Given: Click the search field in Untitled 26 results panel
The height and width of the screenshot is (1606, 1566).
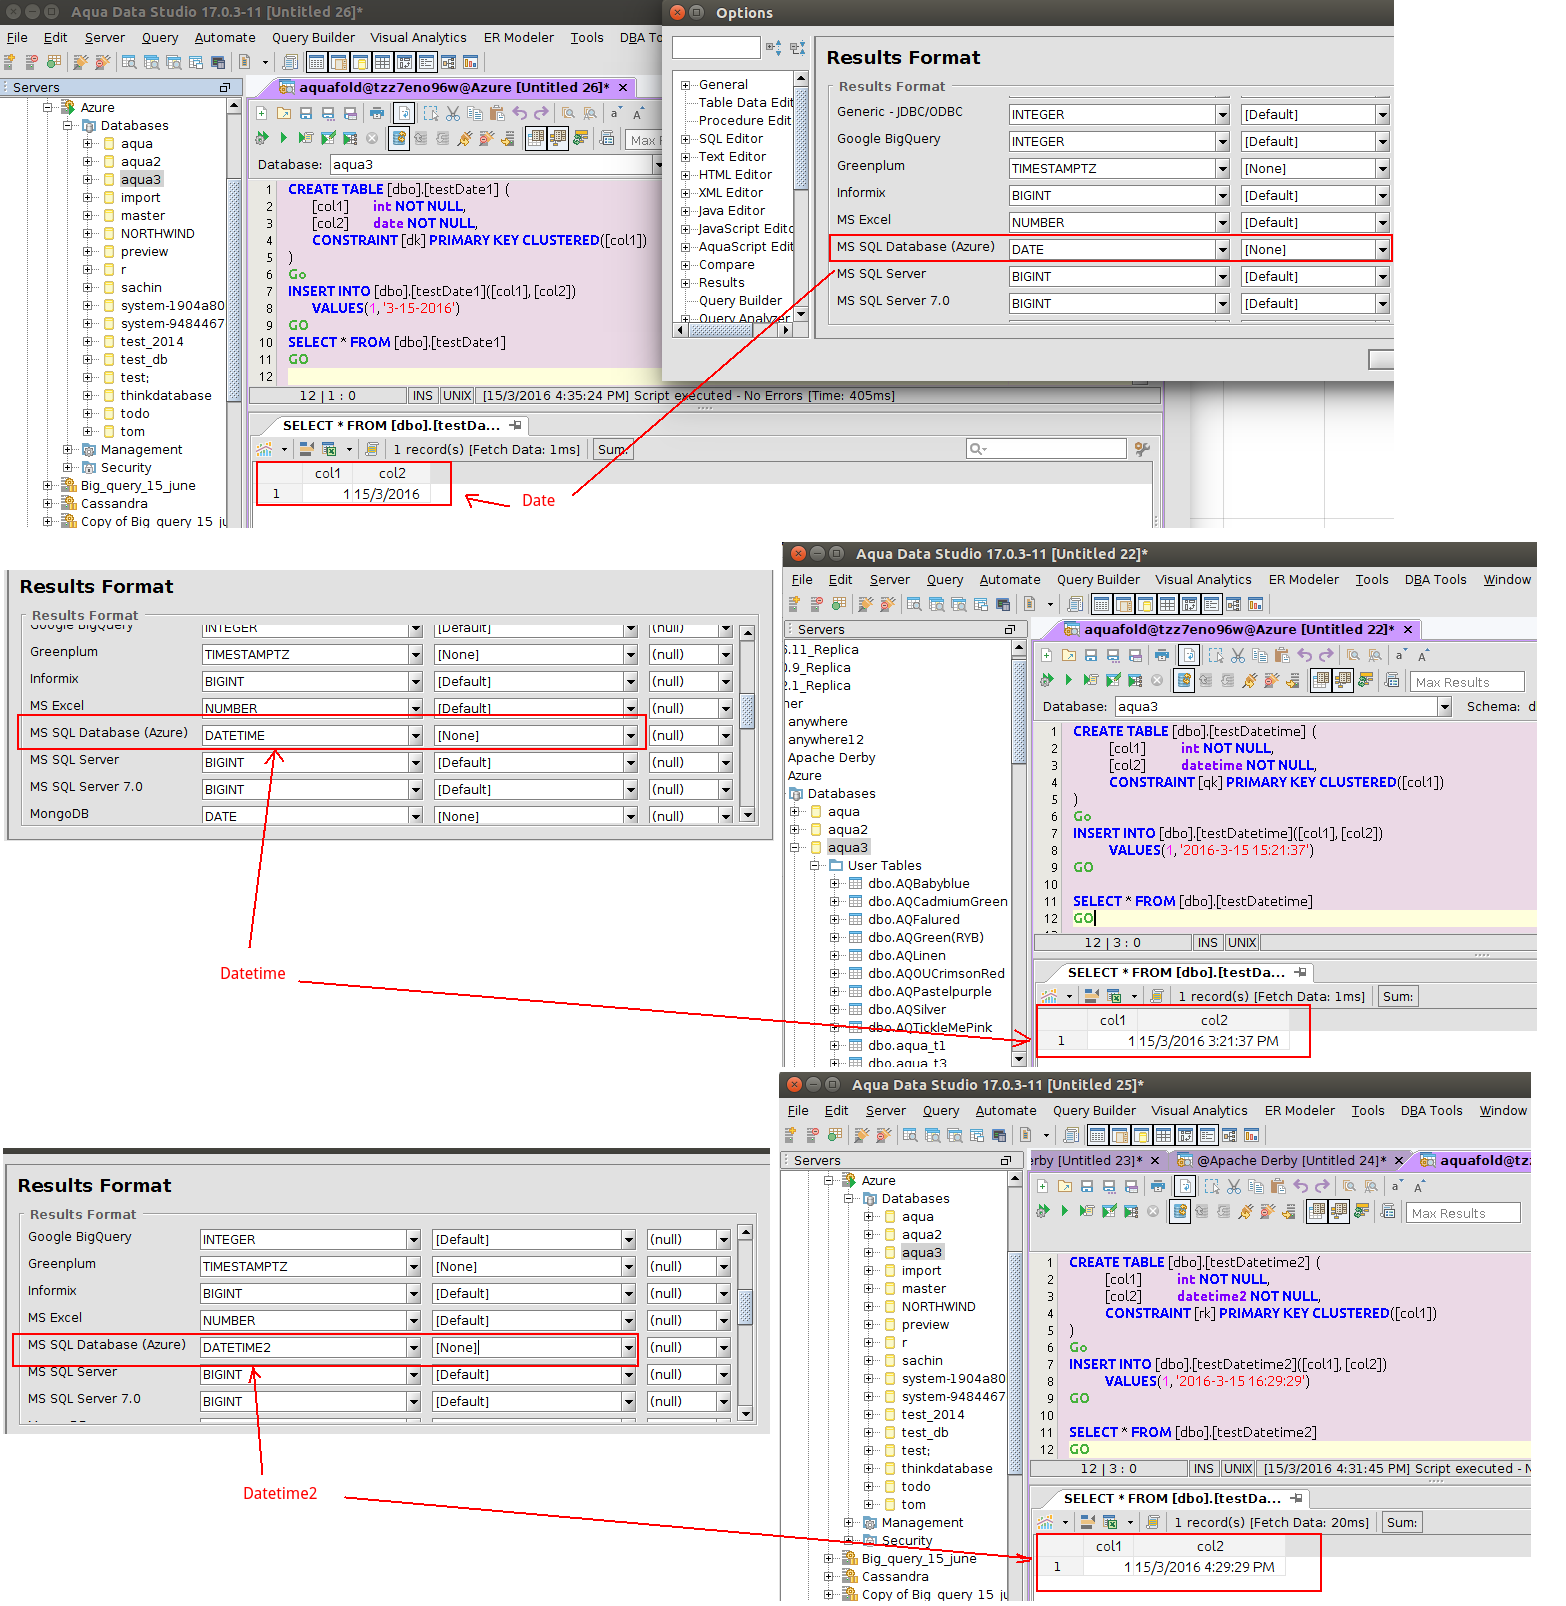Looking at the screenshot, I should [x=1046, y=449].
